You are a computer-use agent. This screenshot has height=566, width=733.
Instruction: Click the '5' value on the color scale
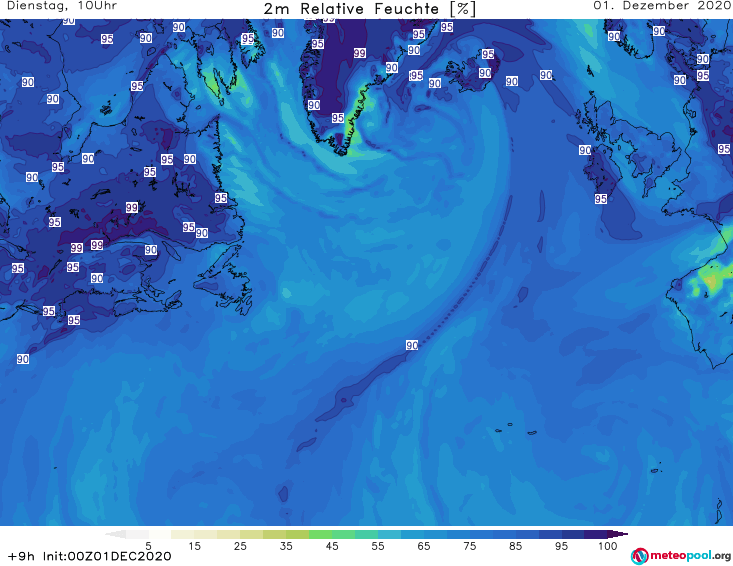(x=148, y=546)
